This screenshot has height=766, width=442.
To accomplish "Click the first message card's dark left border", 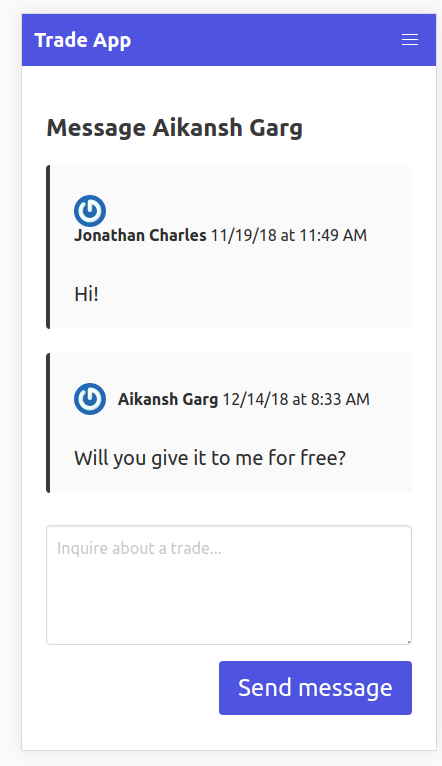I will coord(48,247).
